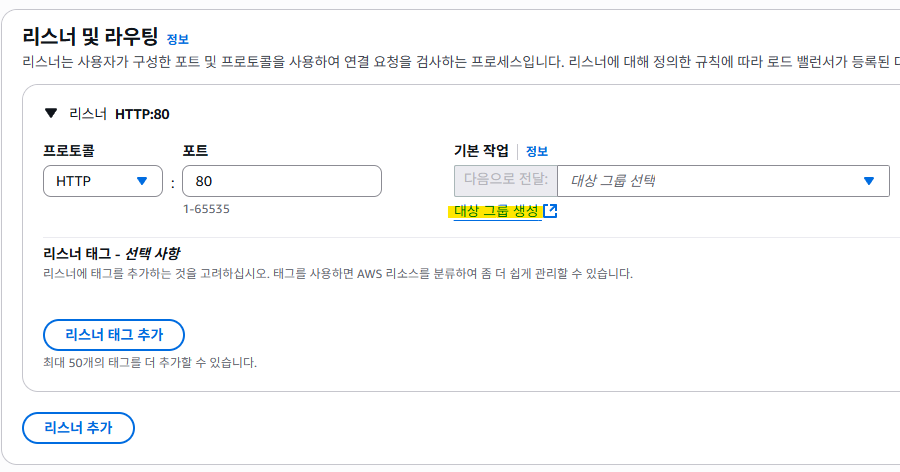Click the external link icon beside 대상 그룹 생성
Image resolution: width=900 pixels, height=472 pixels.
[x=550, y=211]
